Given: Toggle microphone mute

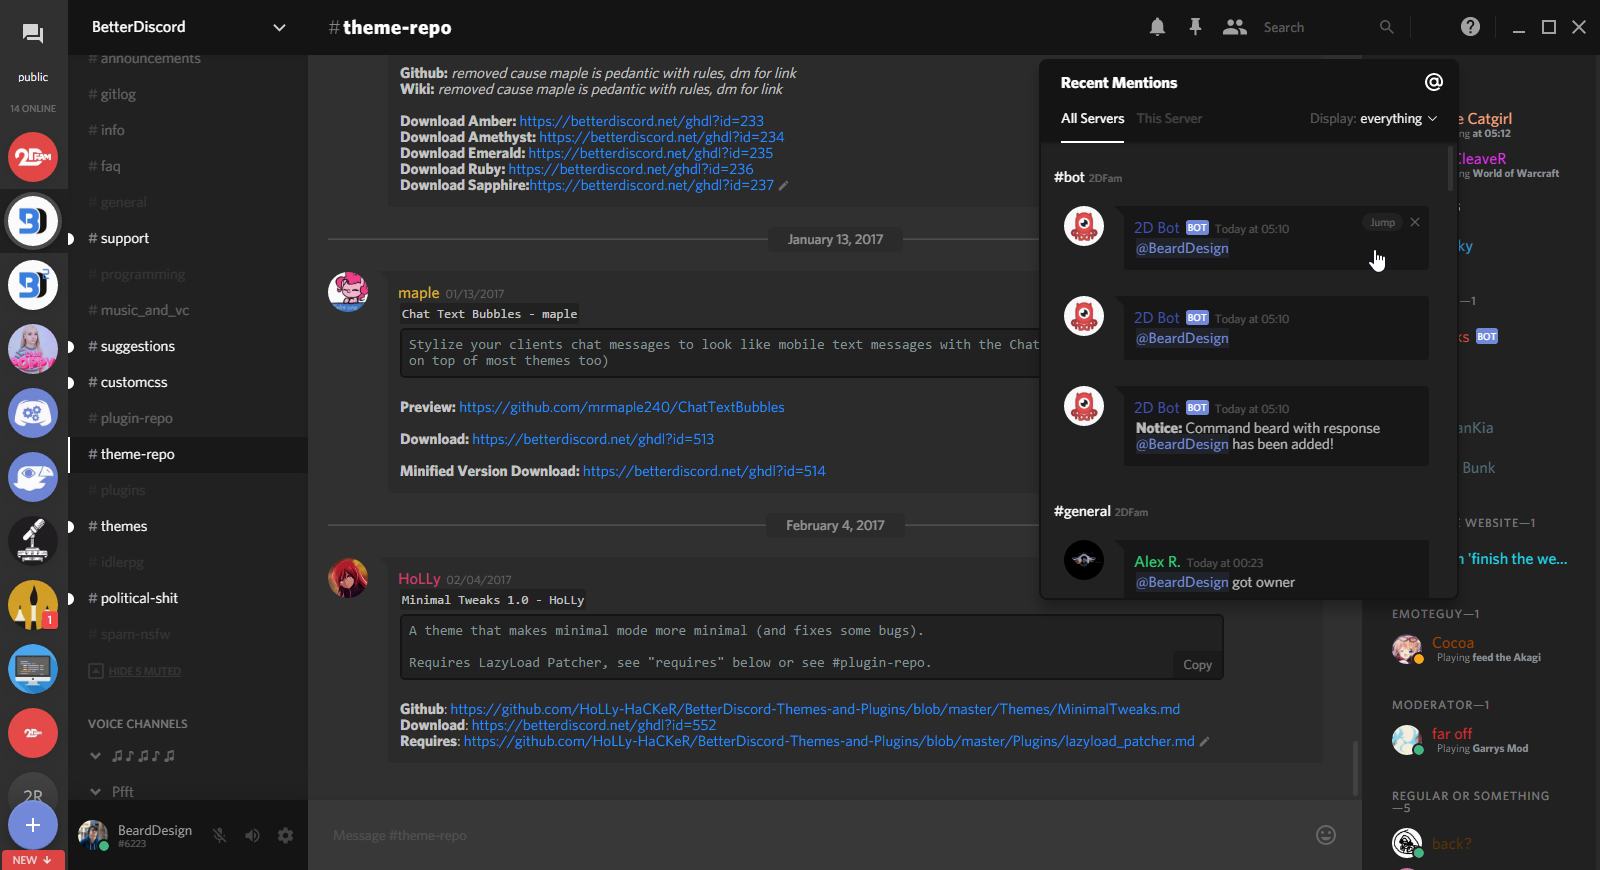Looking at the screenshot, I should coord(219,835).
